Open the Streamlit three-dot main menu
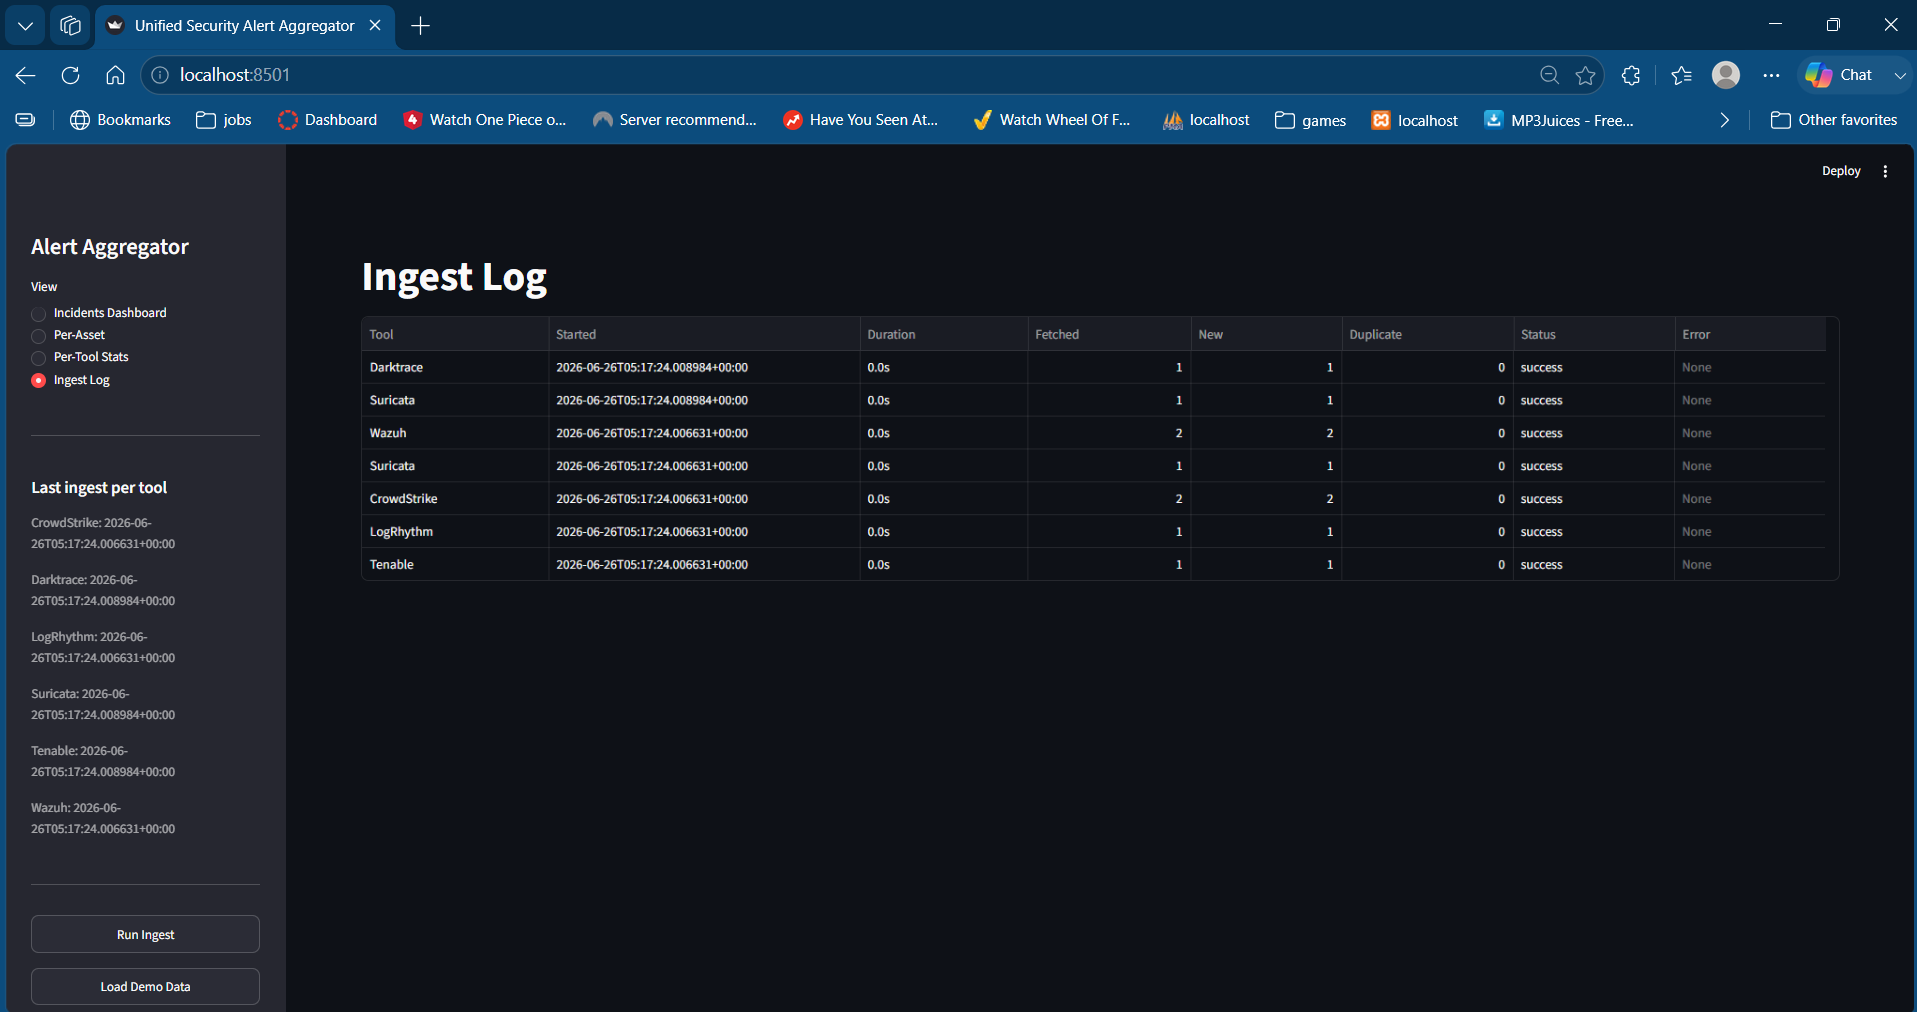The width and height of the screenshot is (1917, 1012). pyautogui.click(x=1885, y=171)
